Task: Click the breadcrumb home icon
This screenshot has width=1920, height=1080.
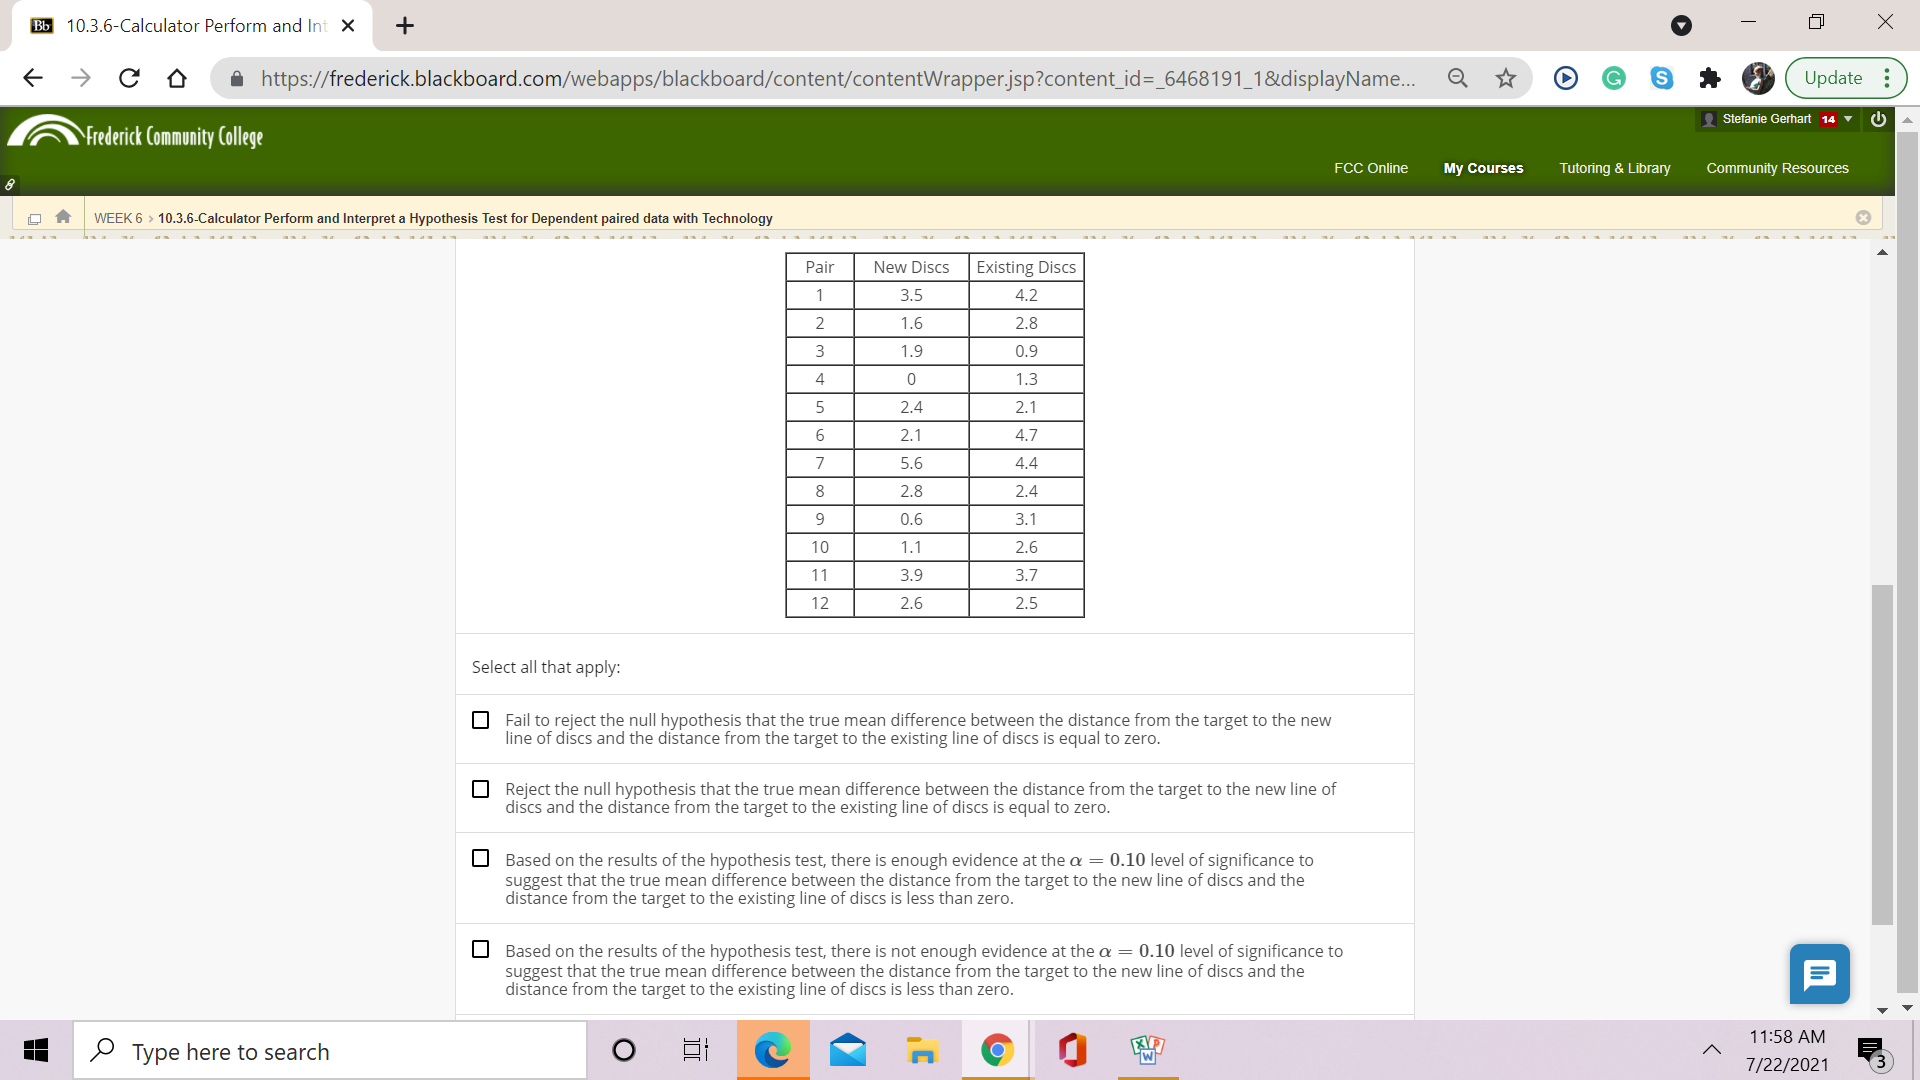Action: point(62,217)
